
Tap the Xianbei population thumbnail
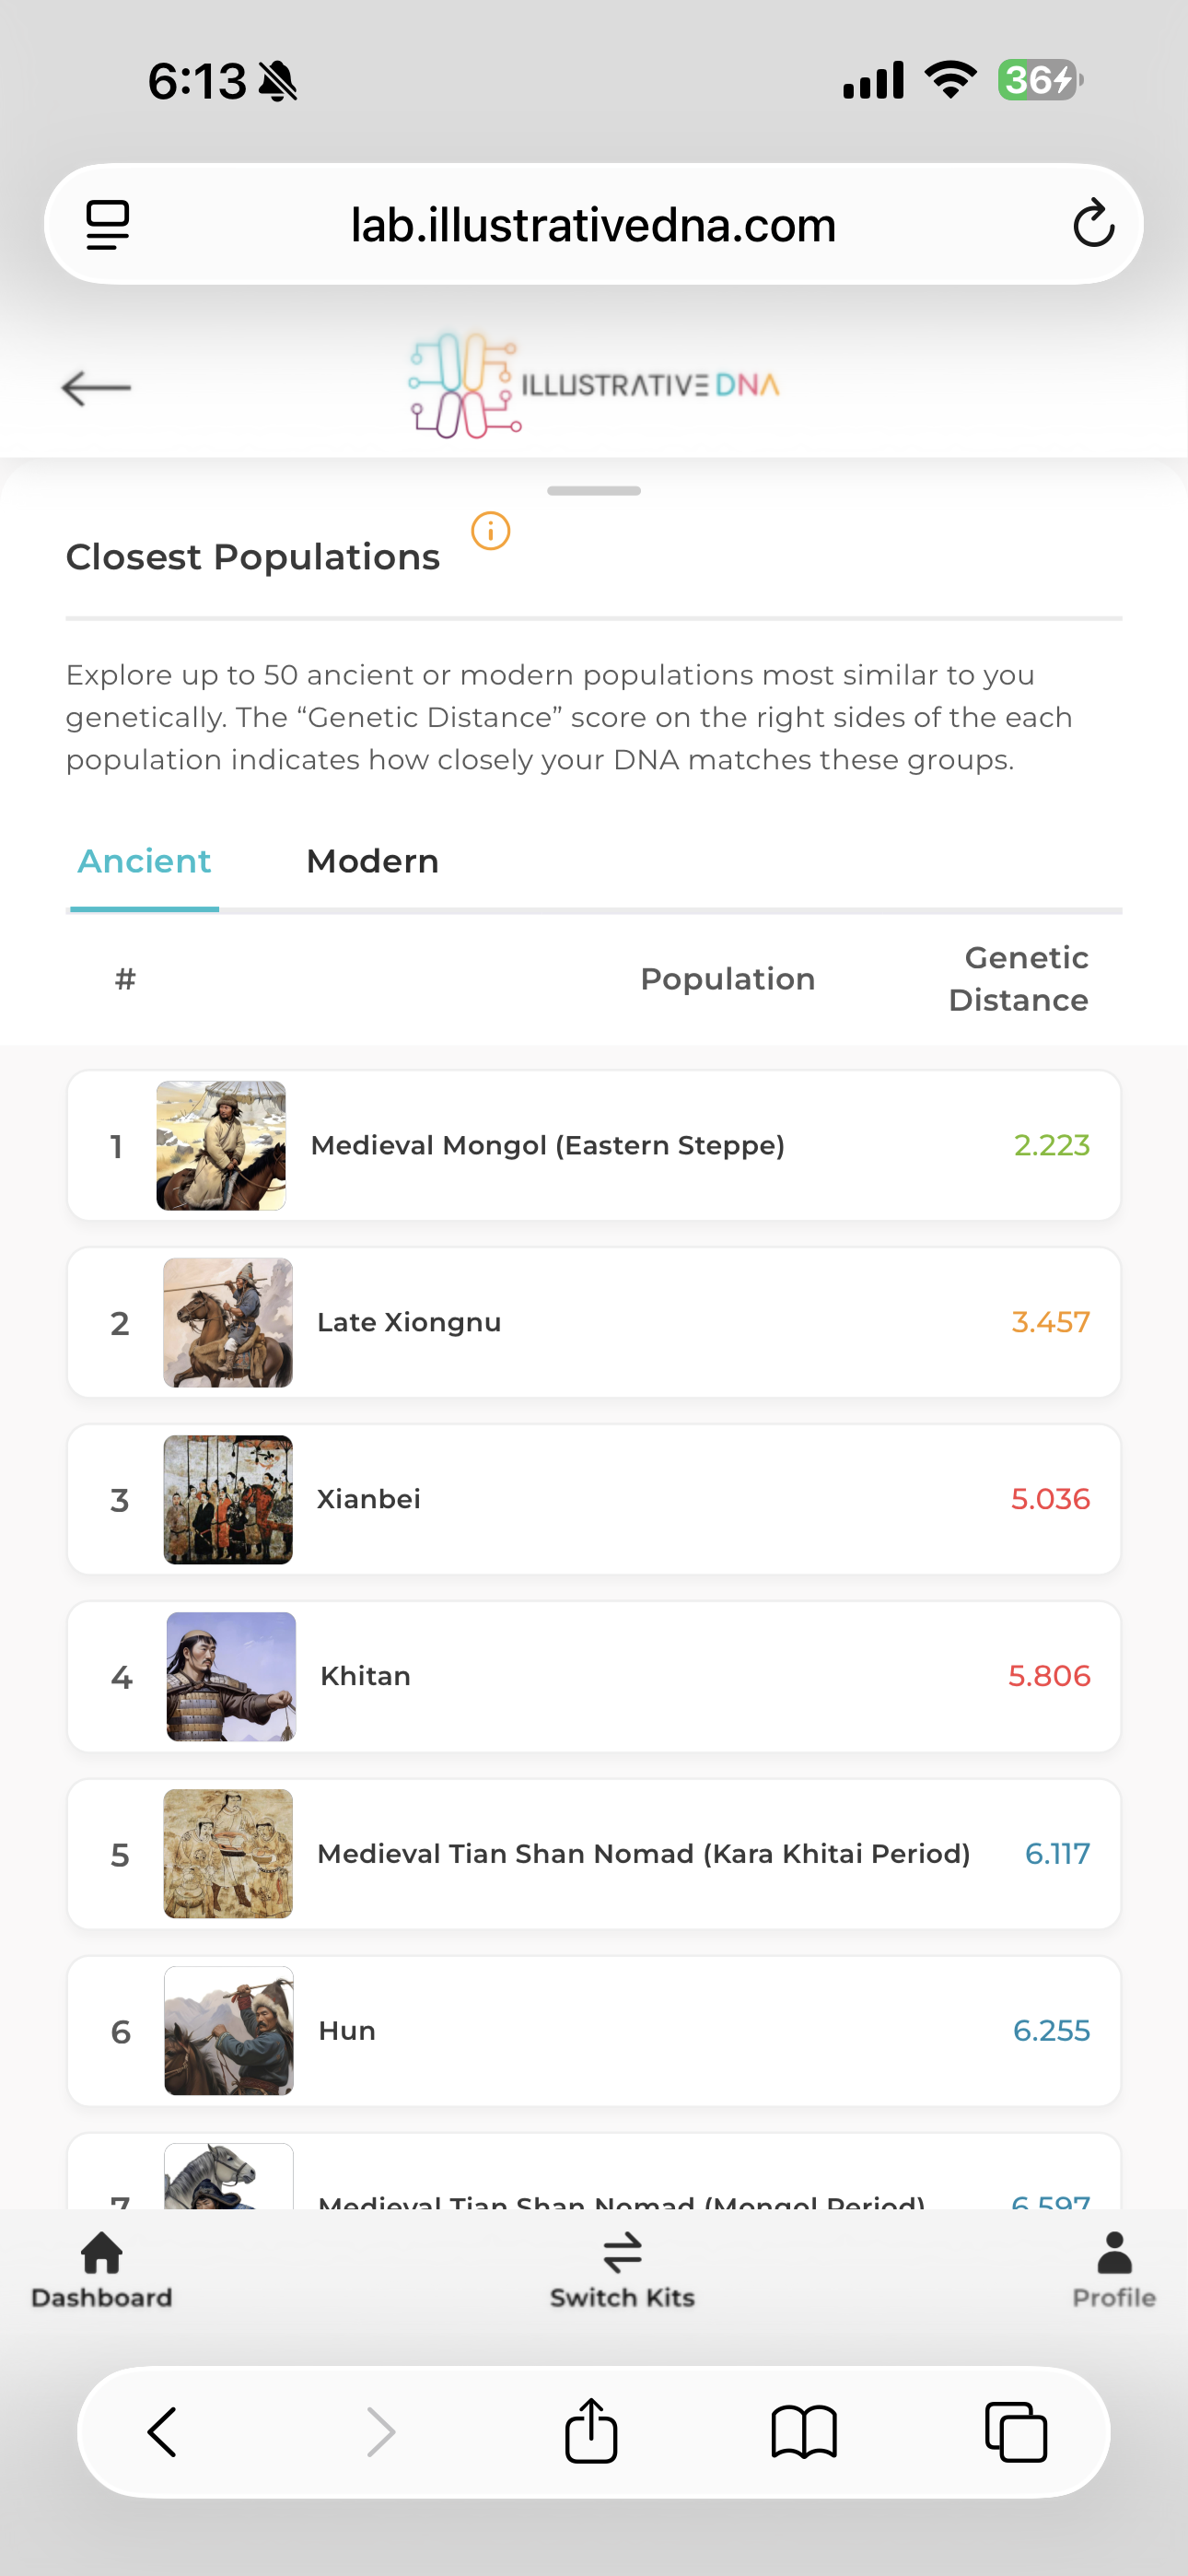(x=228, y=1500)
